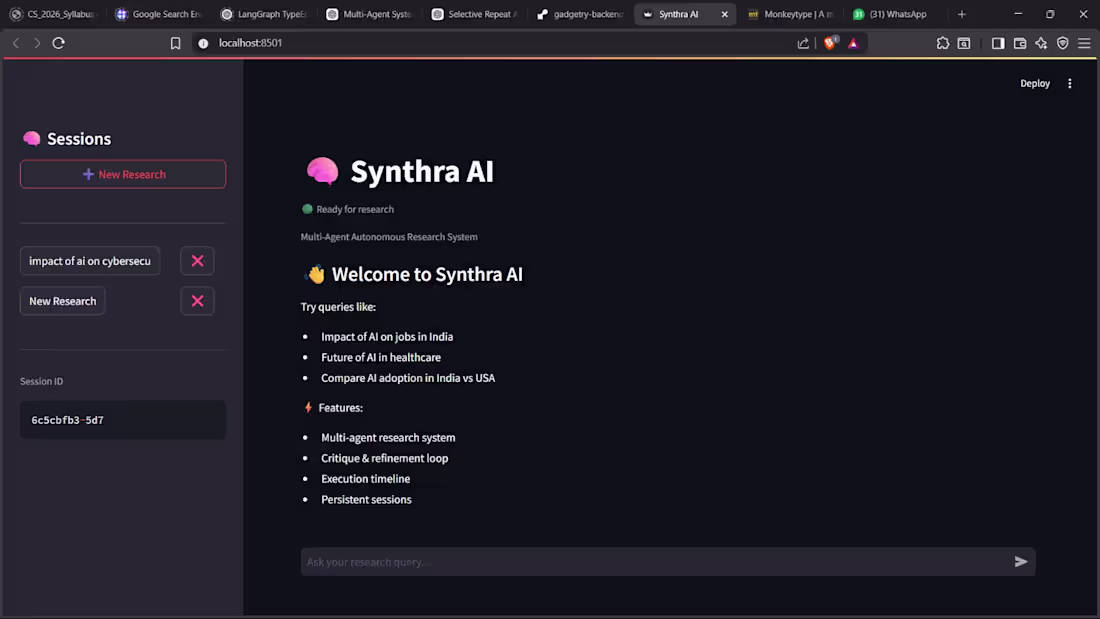Viewport: 1100px width, 619px height.
Task: Open the 'impact of ai on cybersecu' session
Action: [x=90, y=261]
